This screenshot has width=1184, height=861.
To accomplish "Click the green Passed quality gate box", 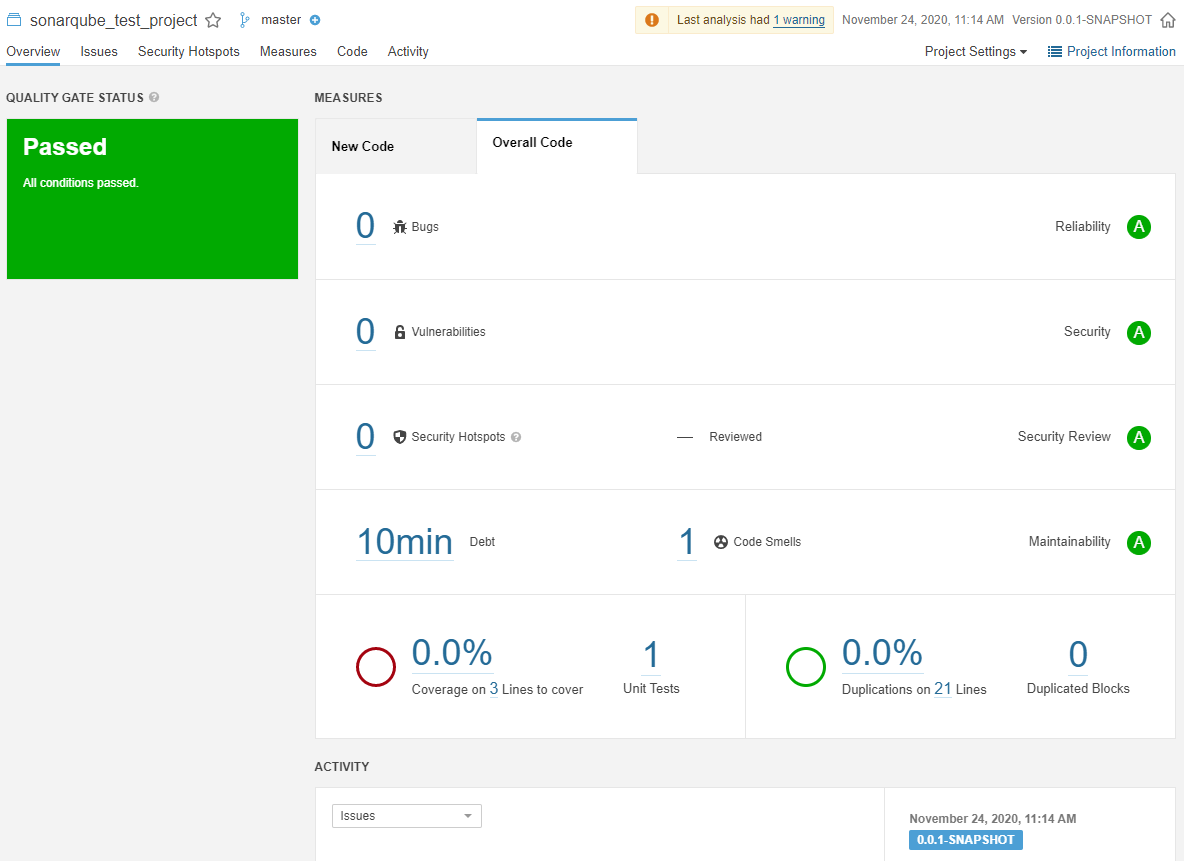I will [153, 199].
